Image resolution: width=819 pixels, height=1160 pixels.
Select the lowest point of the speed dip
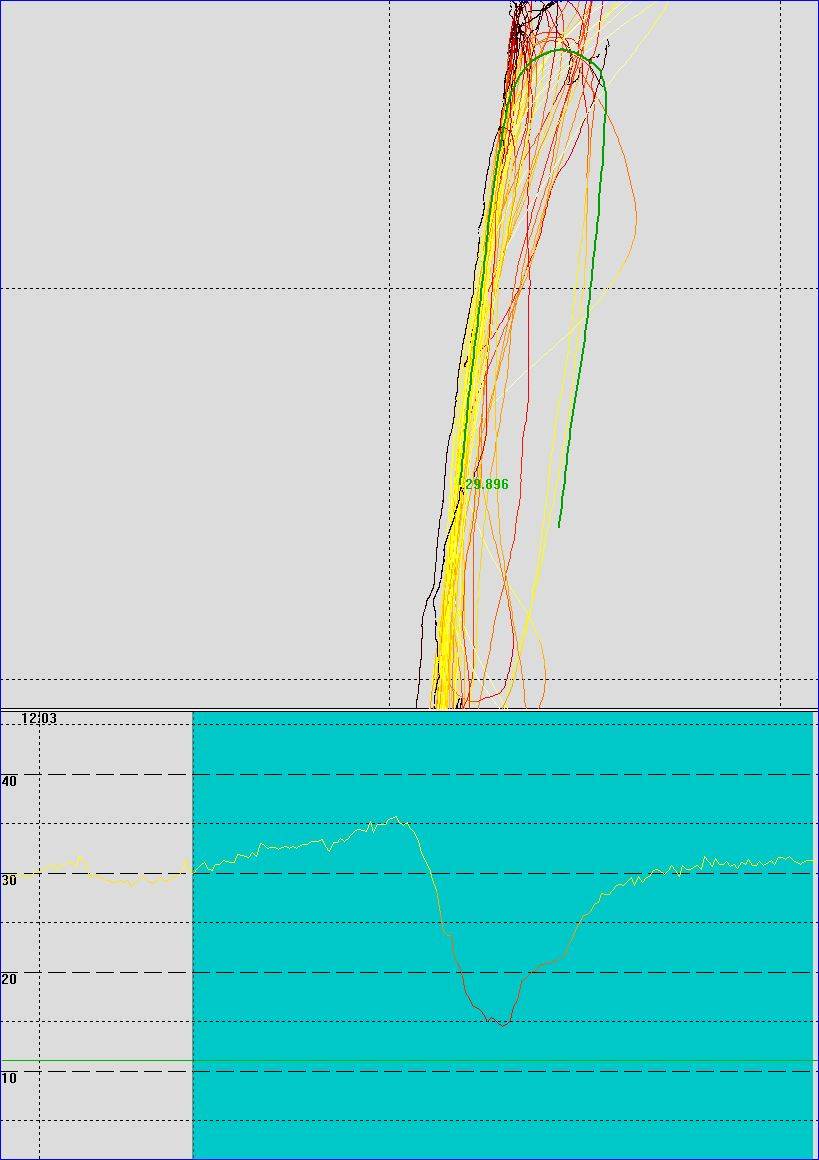pos(504,1024)
